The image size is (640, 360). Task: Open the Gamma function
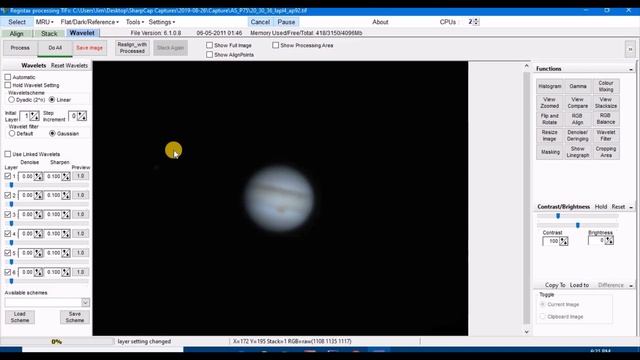point(578,86)
